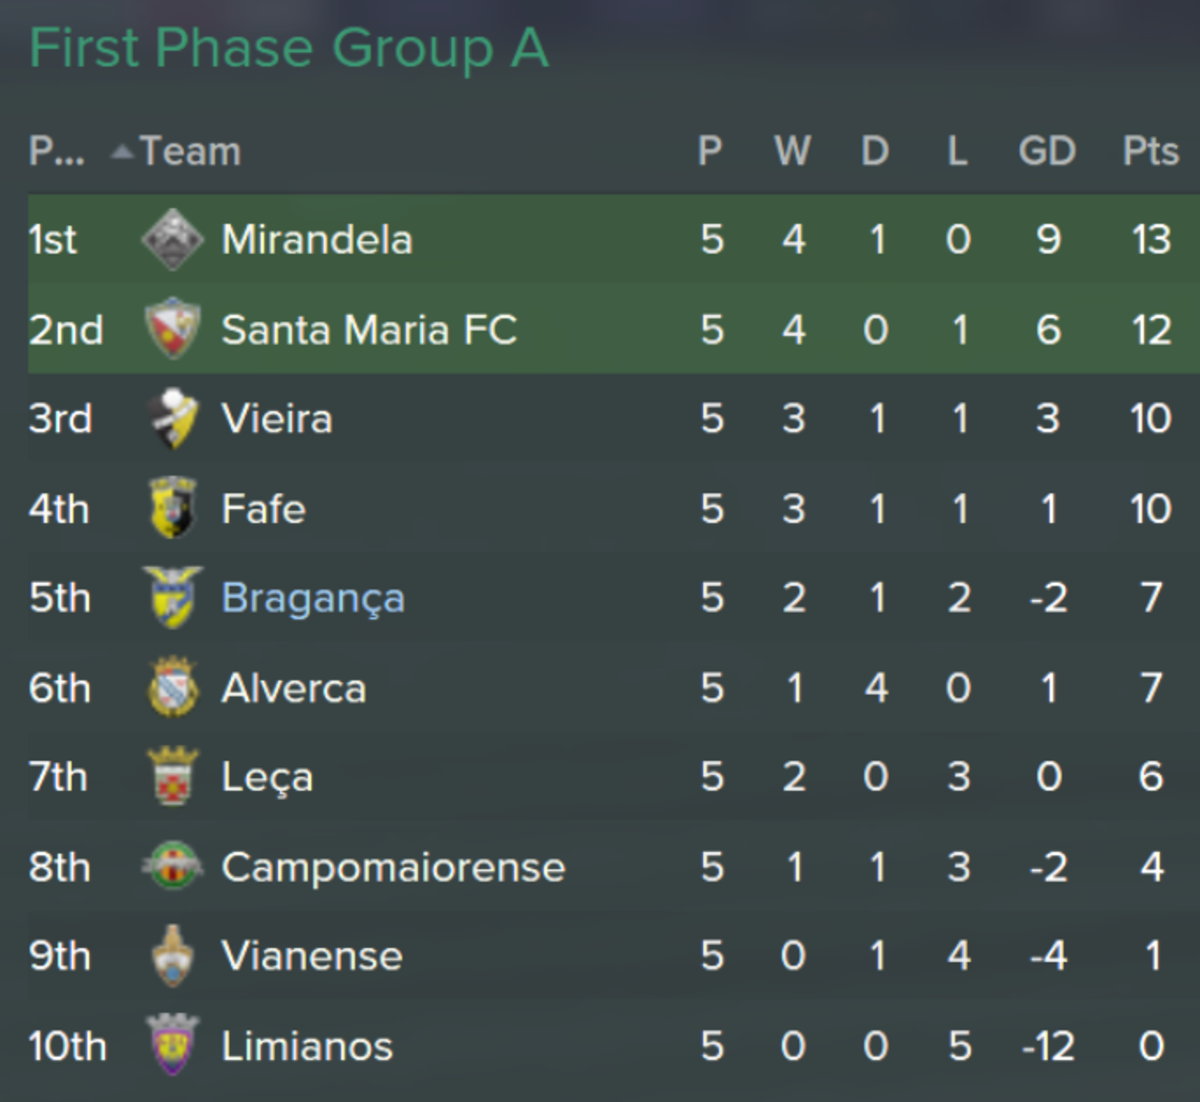Click the Leça club crest
Viewport: 1200px width, 1102px height.
click(x=172, y=777)
